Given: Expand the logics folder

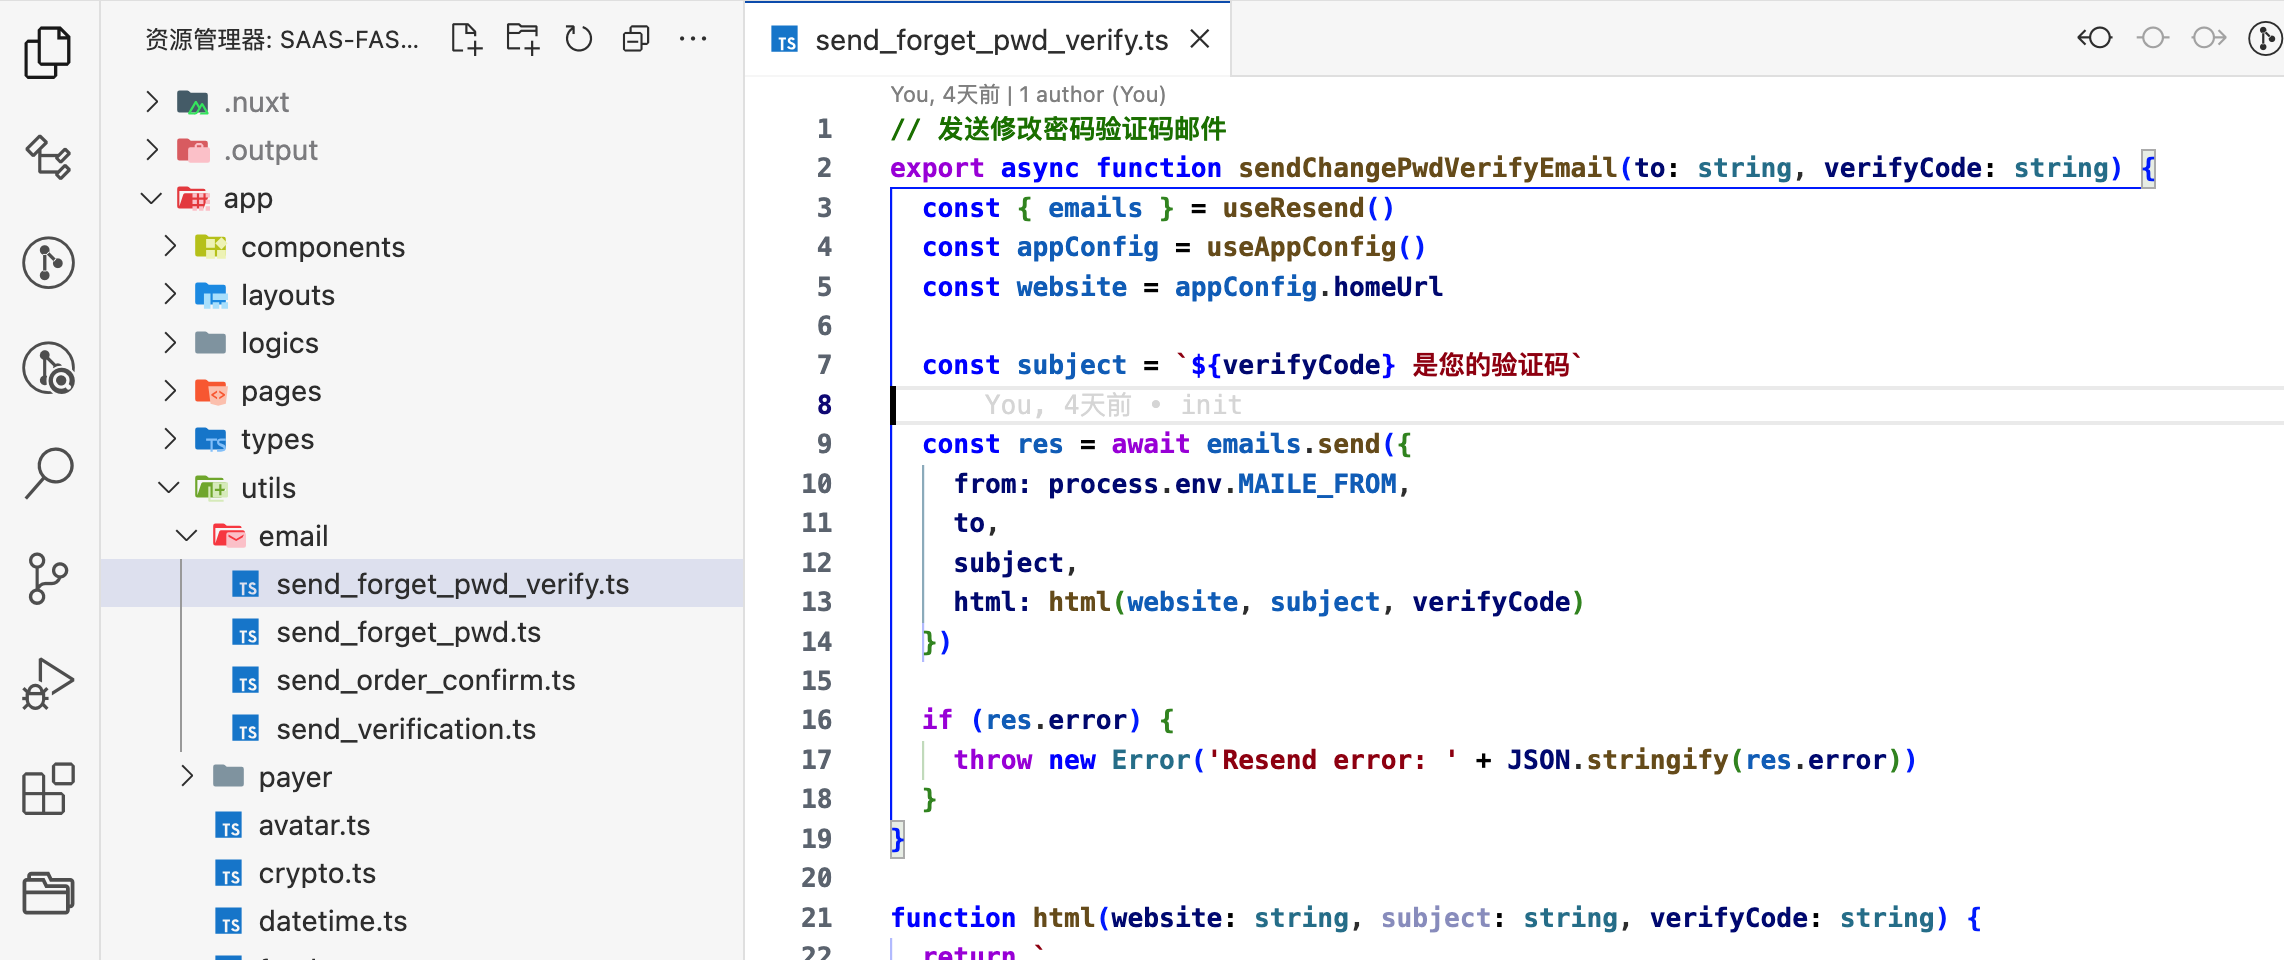Looking at the screenshot, I should [170, 343].
